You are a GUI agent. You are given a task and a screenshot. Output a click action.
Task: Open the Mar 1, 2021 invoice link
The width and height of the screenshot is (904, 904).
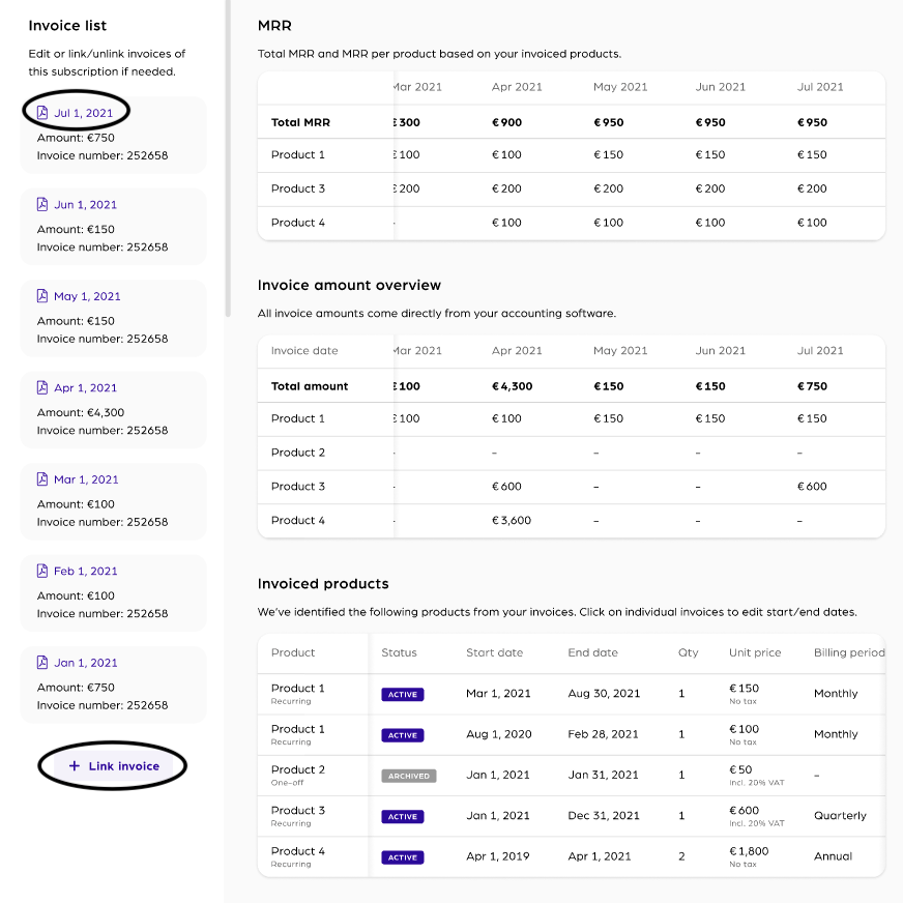(x=86, y=480)
